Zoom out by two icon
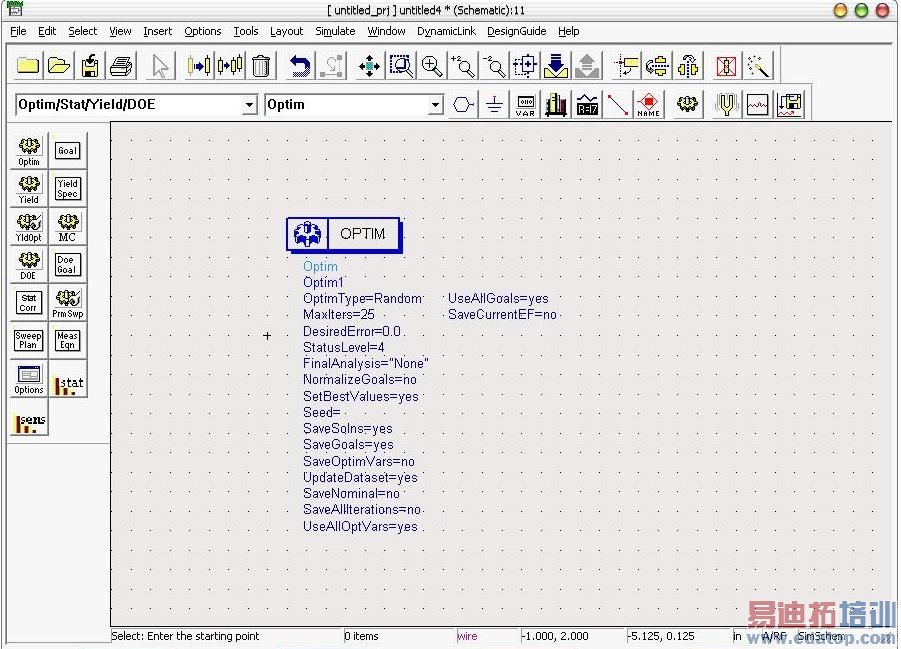The height and width of the screenshot is (649, 901). pos(494,66)
